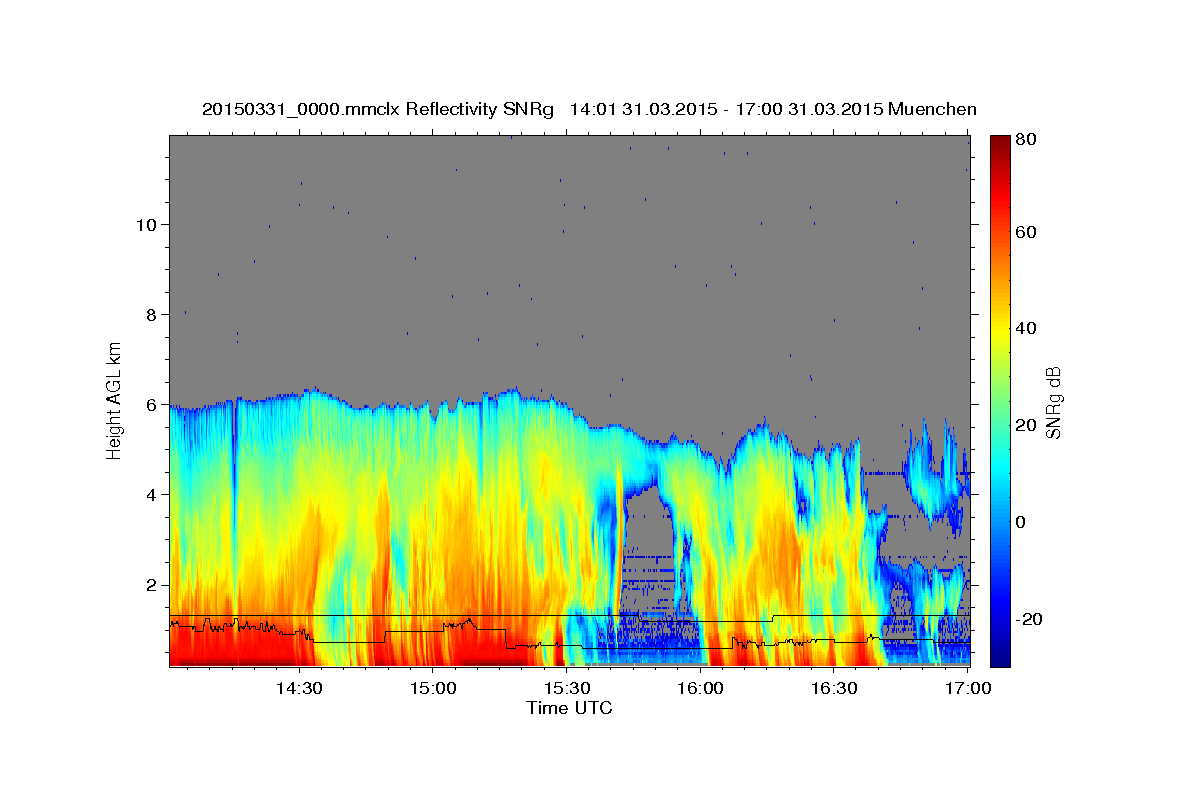Screen dimensions: 1200x800
Task: Select the 14:30 time tick label
Action: (298, 688)
